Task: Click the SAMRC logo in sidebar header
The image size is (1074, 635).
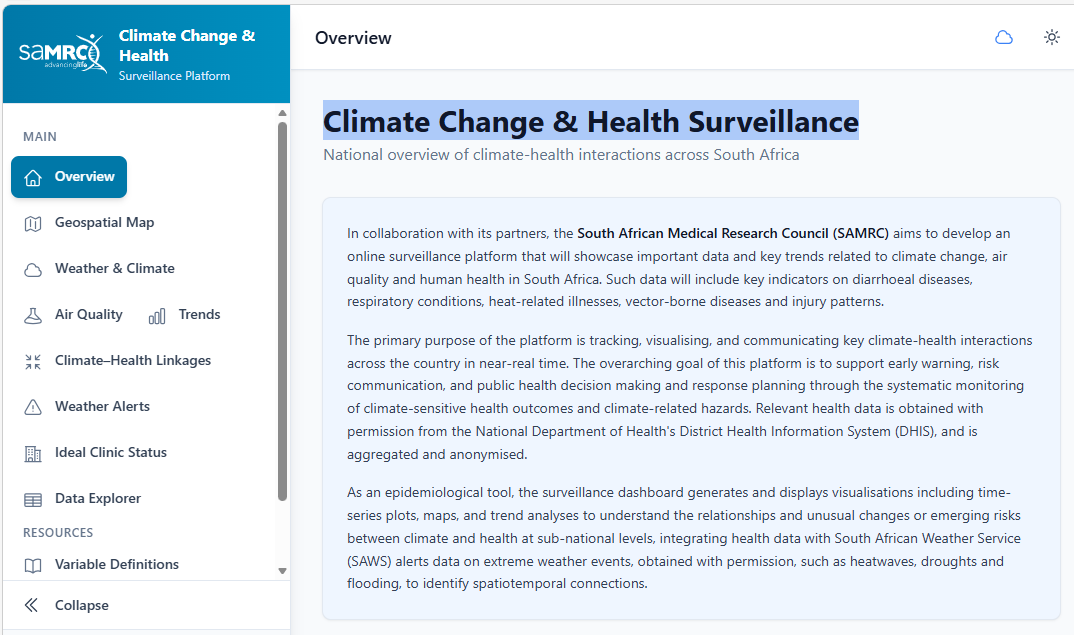Action: pyautogui.click(x=63, y=53)
